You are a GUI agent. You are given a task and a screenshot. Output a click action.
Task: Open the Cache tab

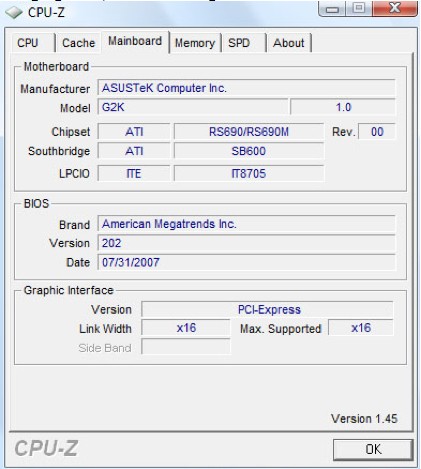pos(78,43)
